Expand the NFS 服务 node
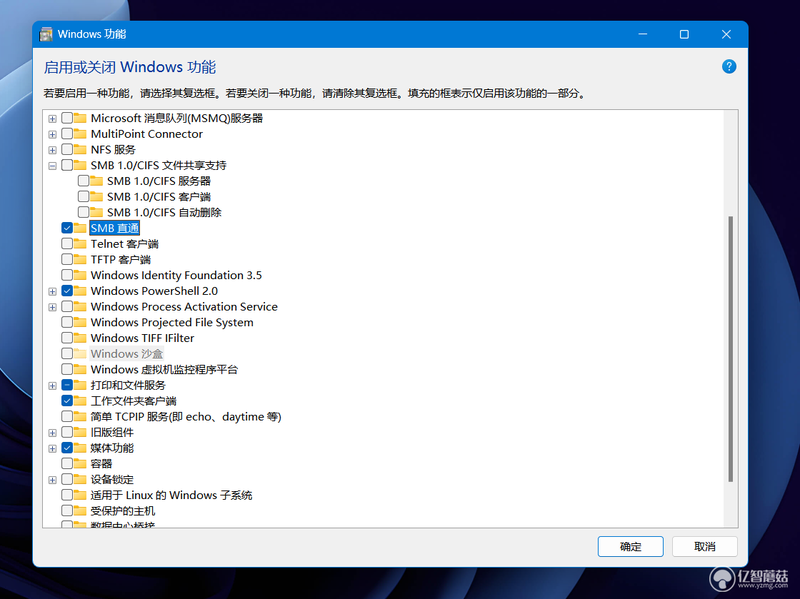This screenshot has height=599, width=800. point(52,150)
